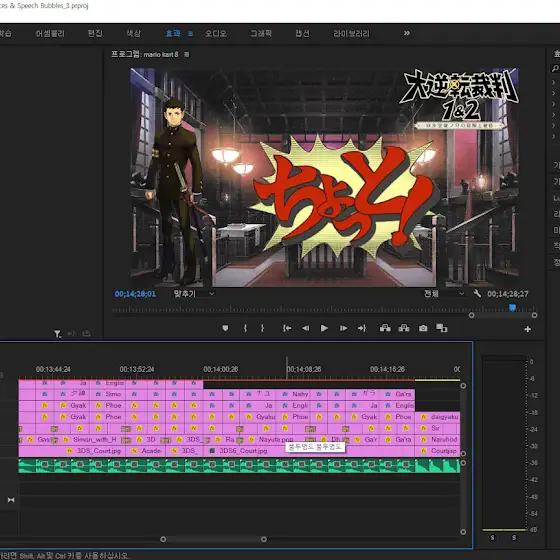This screenshot has width=560, height=560.
Task: Click top handle of video tracks scrollbar
Action: 463,386
